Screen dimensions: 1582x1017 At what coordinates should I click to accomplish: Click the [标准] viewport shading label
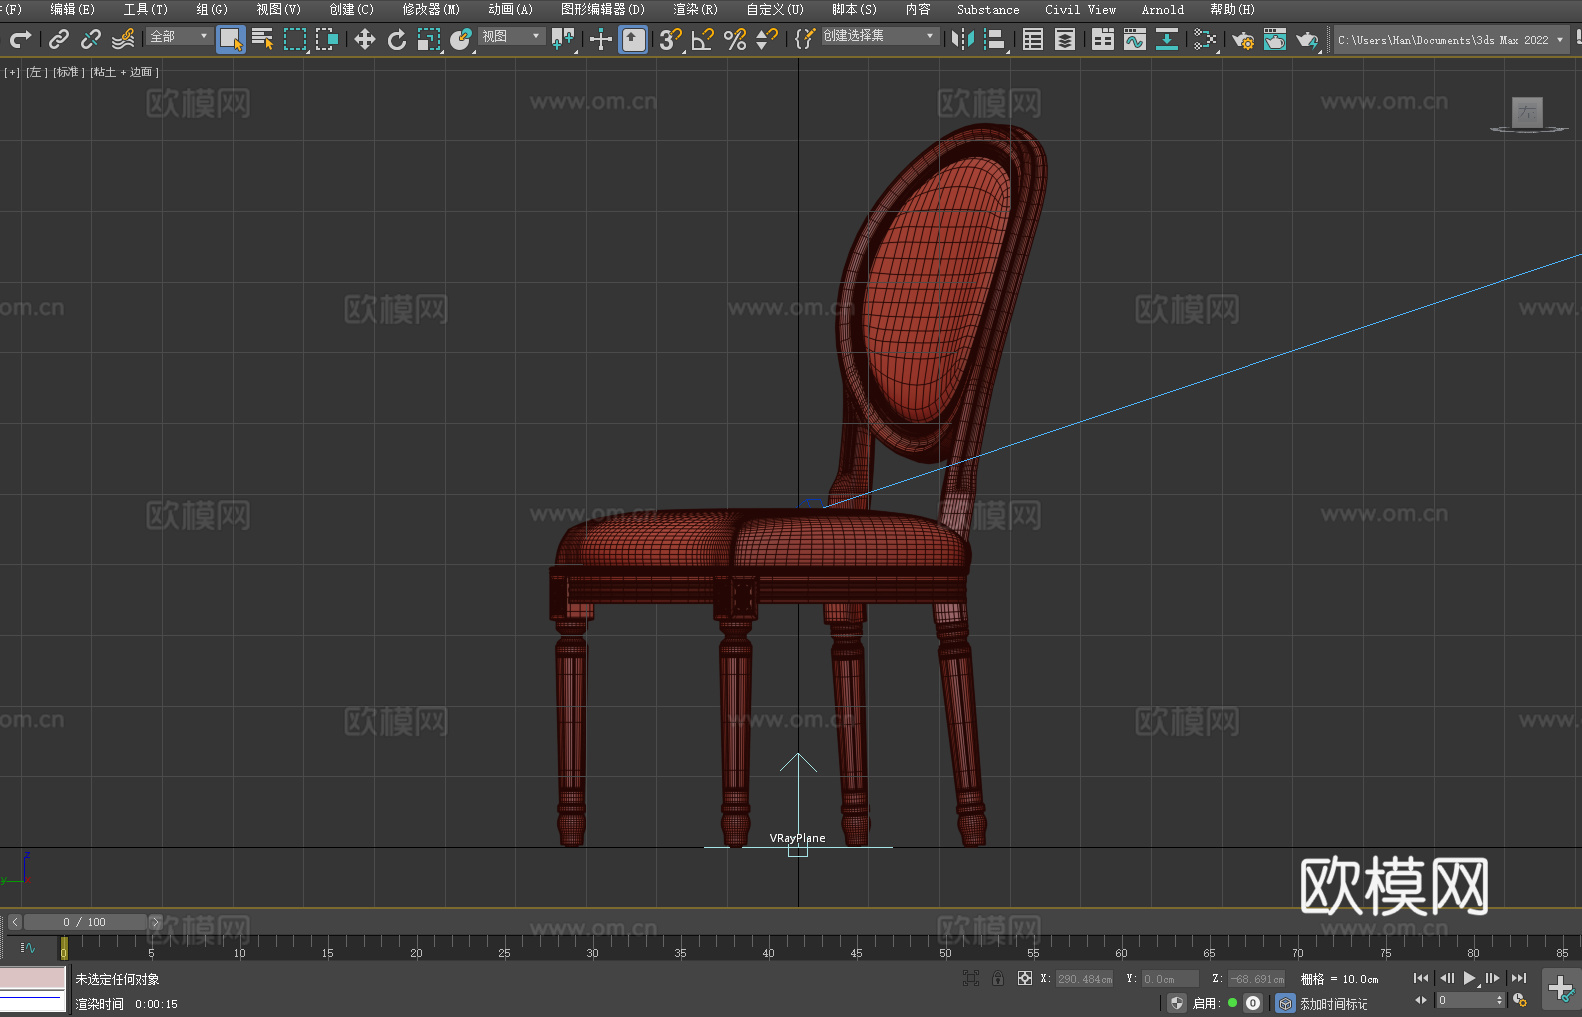[69, 72]
